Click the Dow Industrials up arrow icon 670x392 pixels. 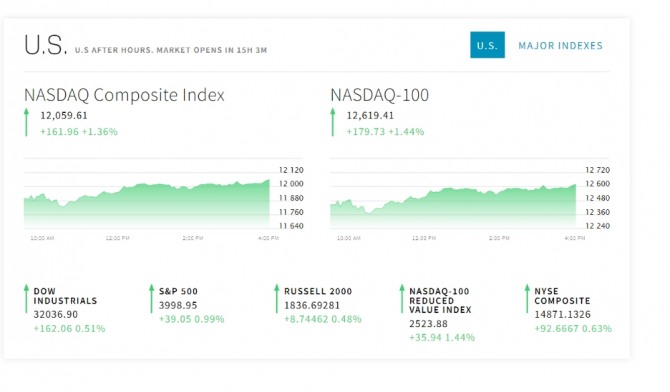26,298
